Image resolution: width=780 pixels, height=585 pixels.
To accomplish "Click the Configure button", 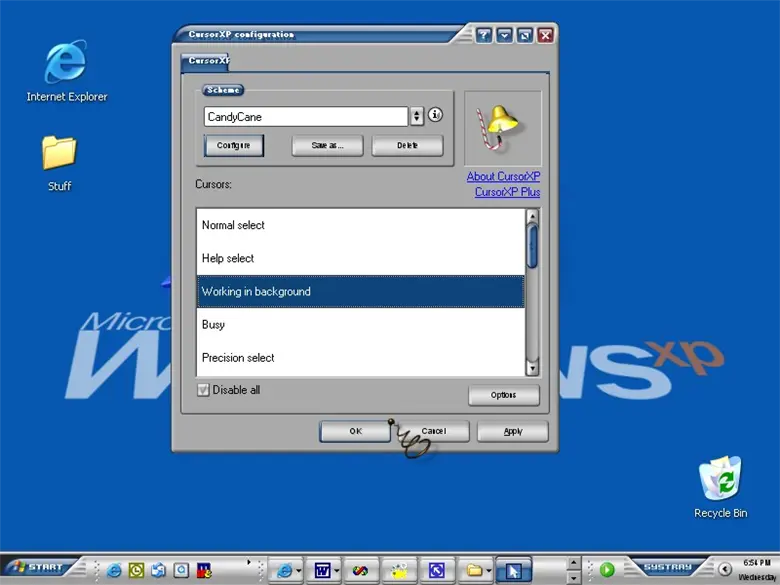I will [x=234, y=146].
